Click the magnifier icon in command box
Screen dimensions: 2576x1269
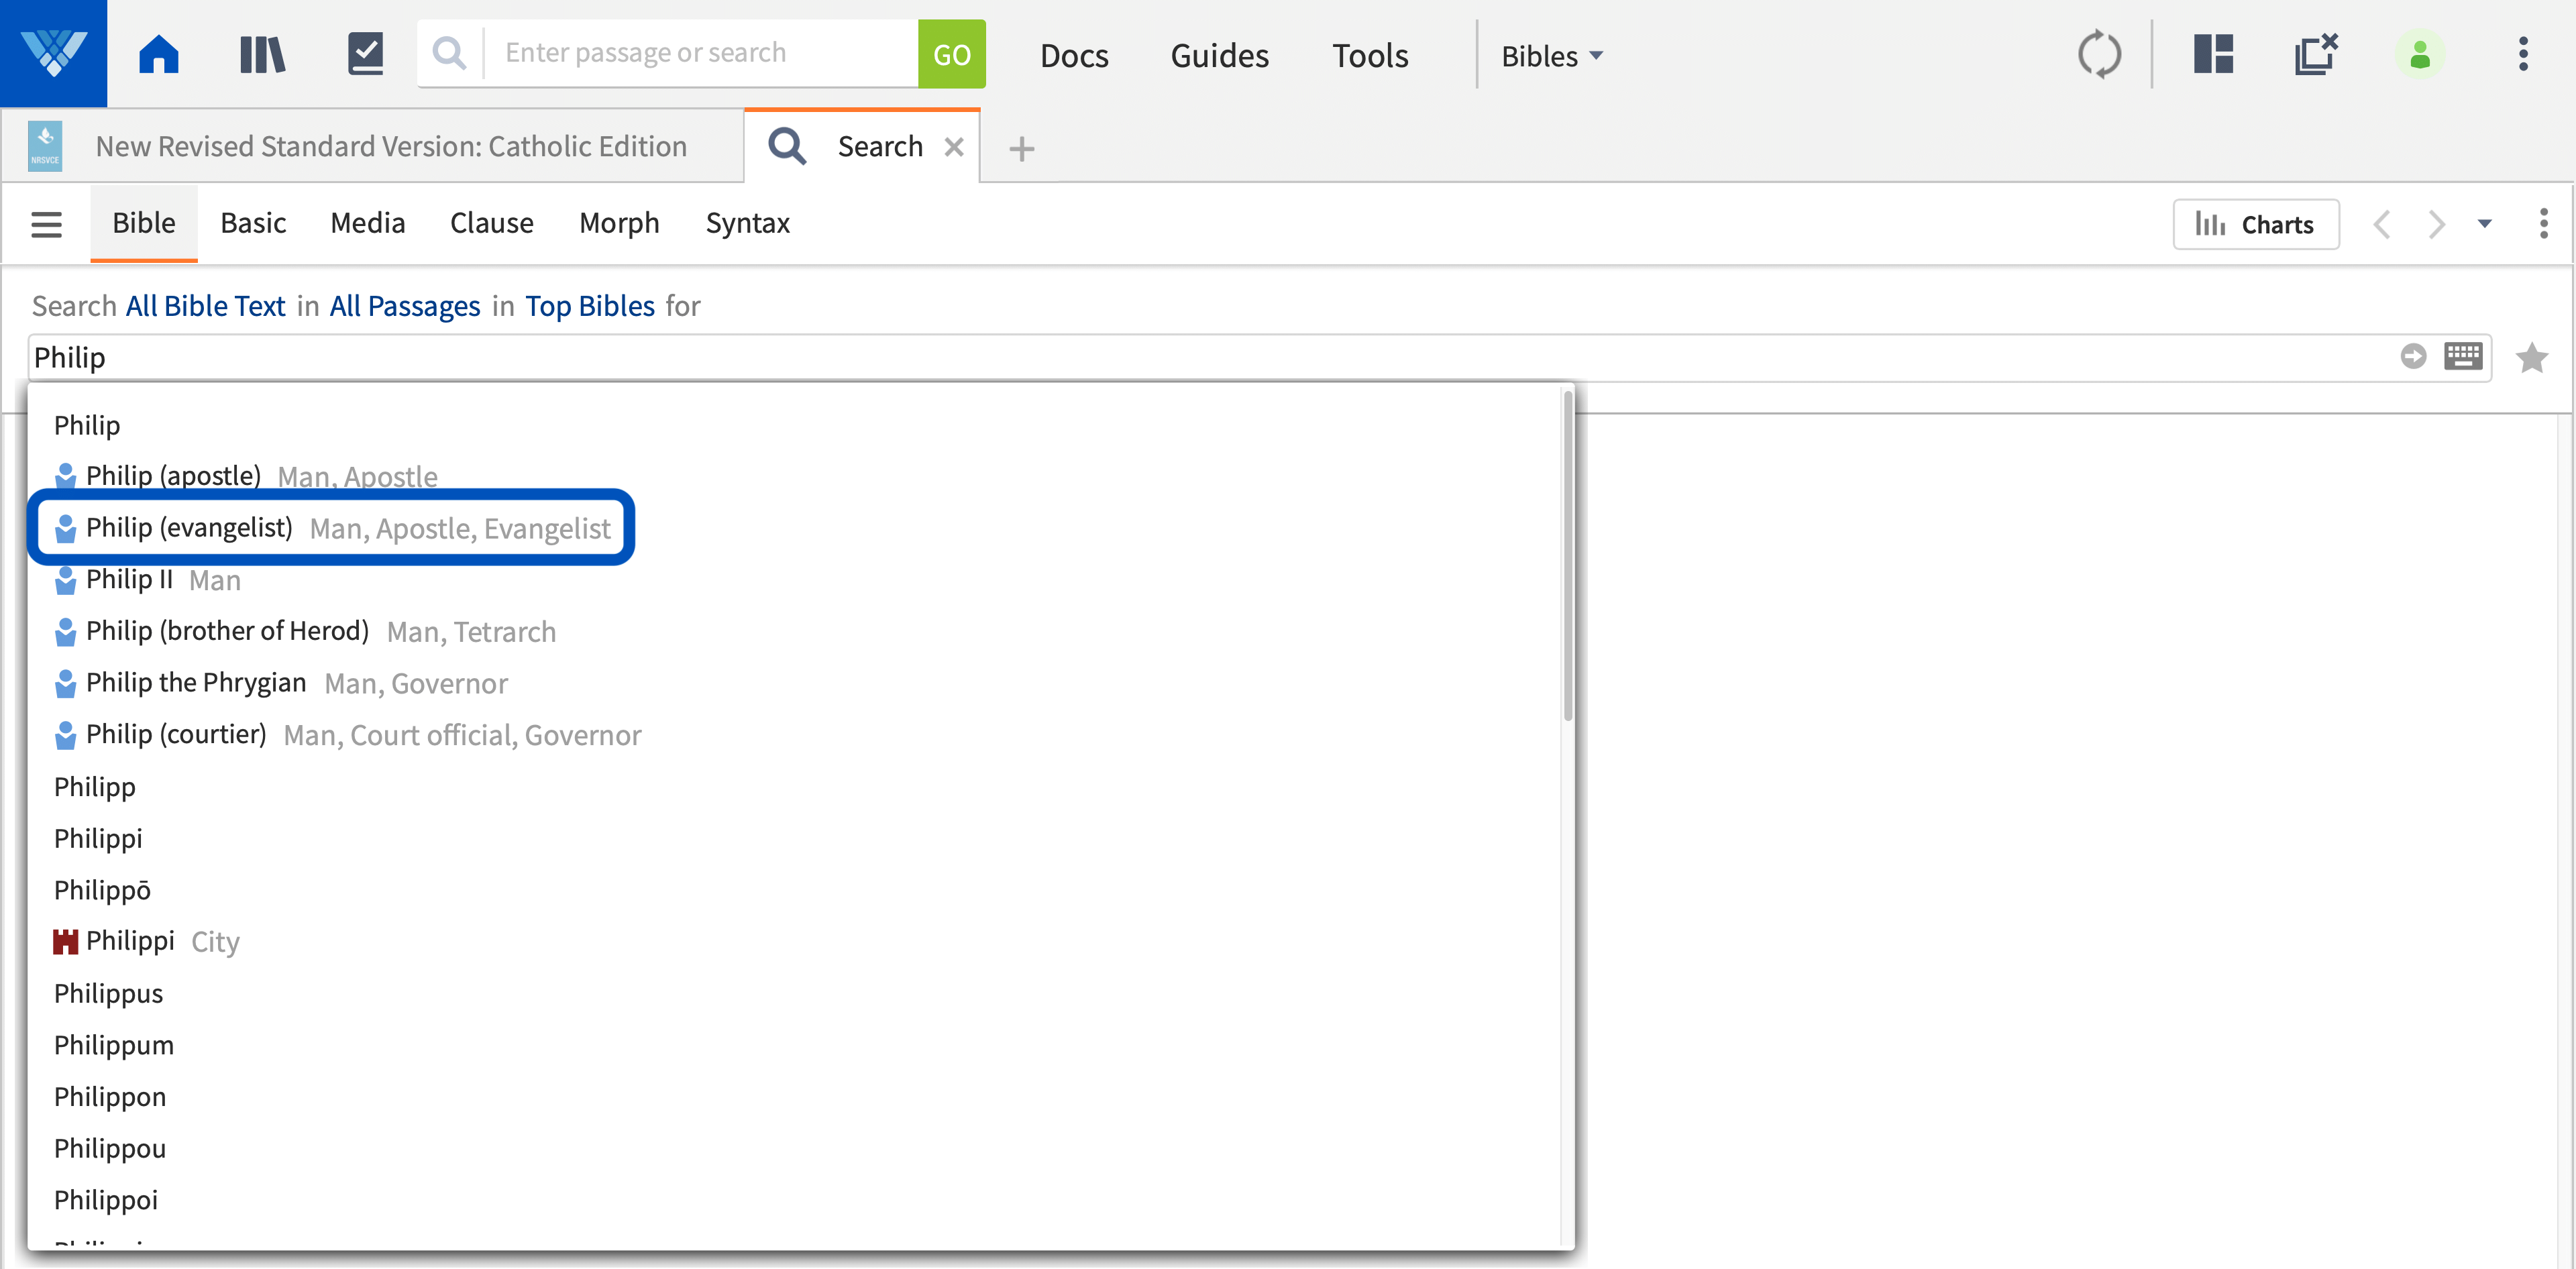(450, 53)
